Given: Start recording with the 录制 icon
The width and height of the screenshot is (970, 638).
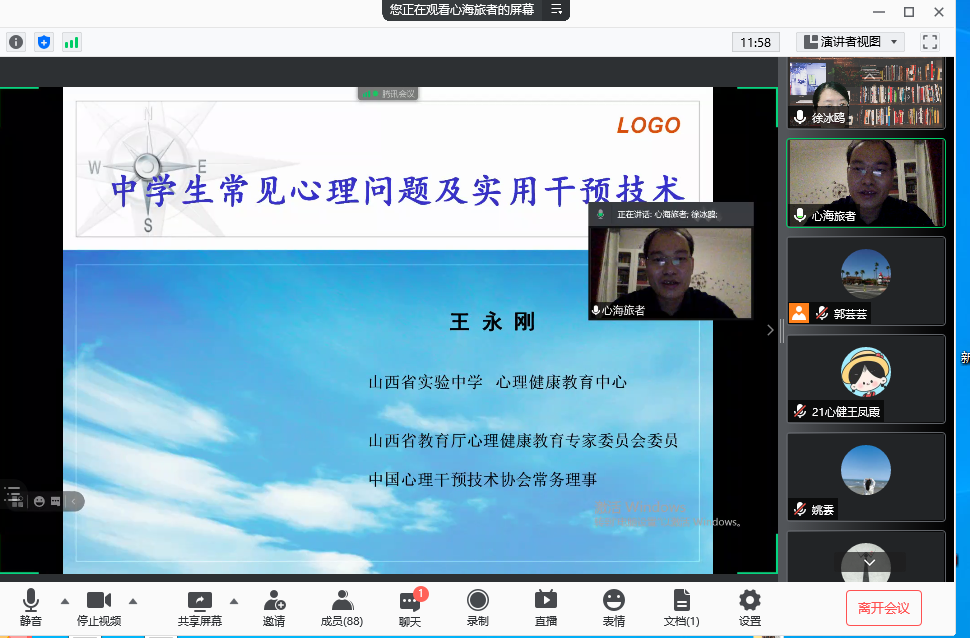Looking at the screenshot, I should click(x=477, y=605).
